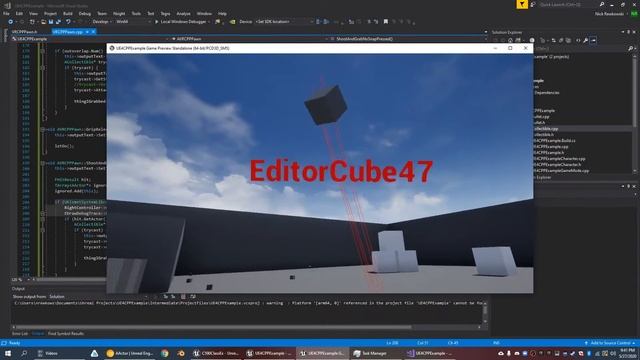The image size is (640, 360).
Task: Click the Open File folder toolbar icon
Action: (43, 22)
